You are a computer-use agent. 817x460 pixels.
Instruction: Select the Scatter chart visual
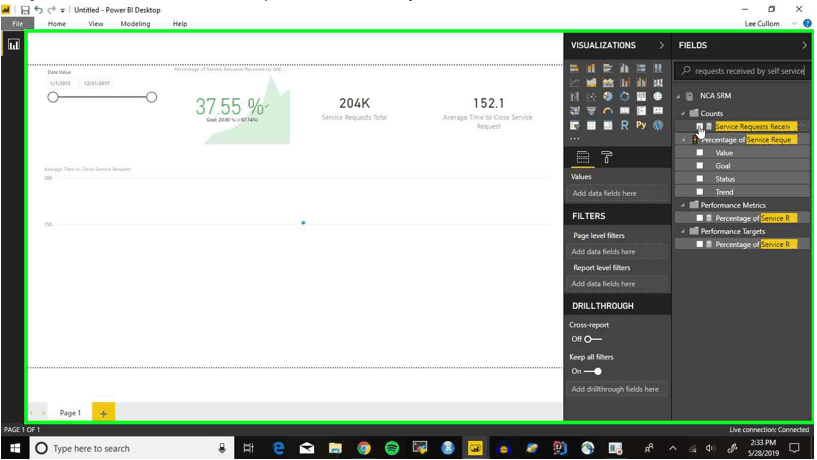click(x=591, y=96)
